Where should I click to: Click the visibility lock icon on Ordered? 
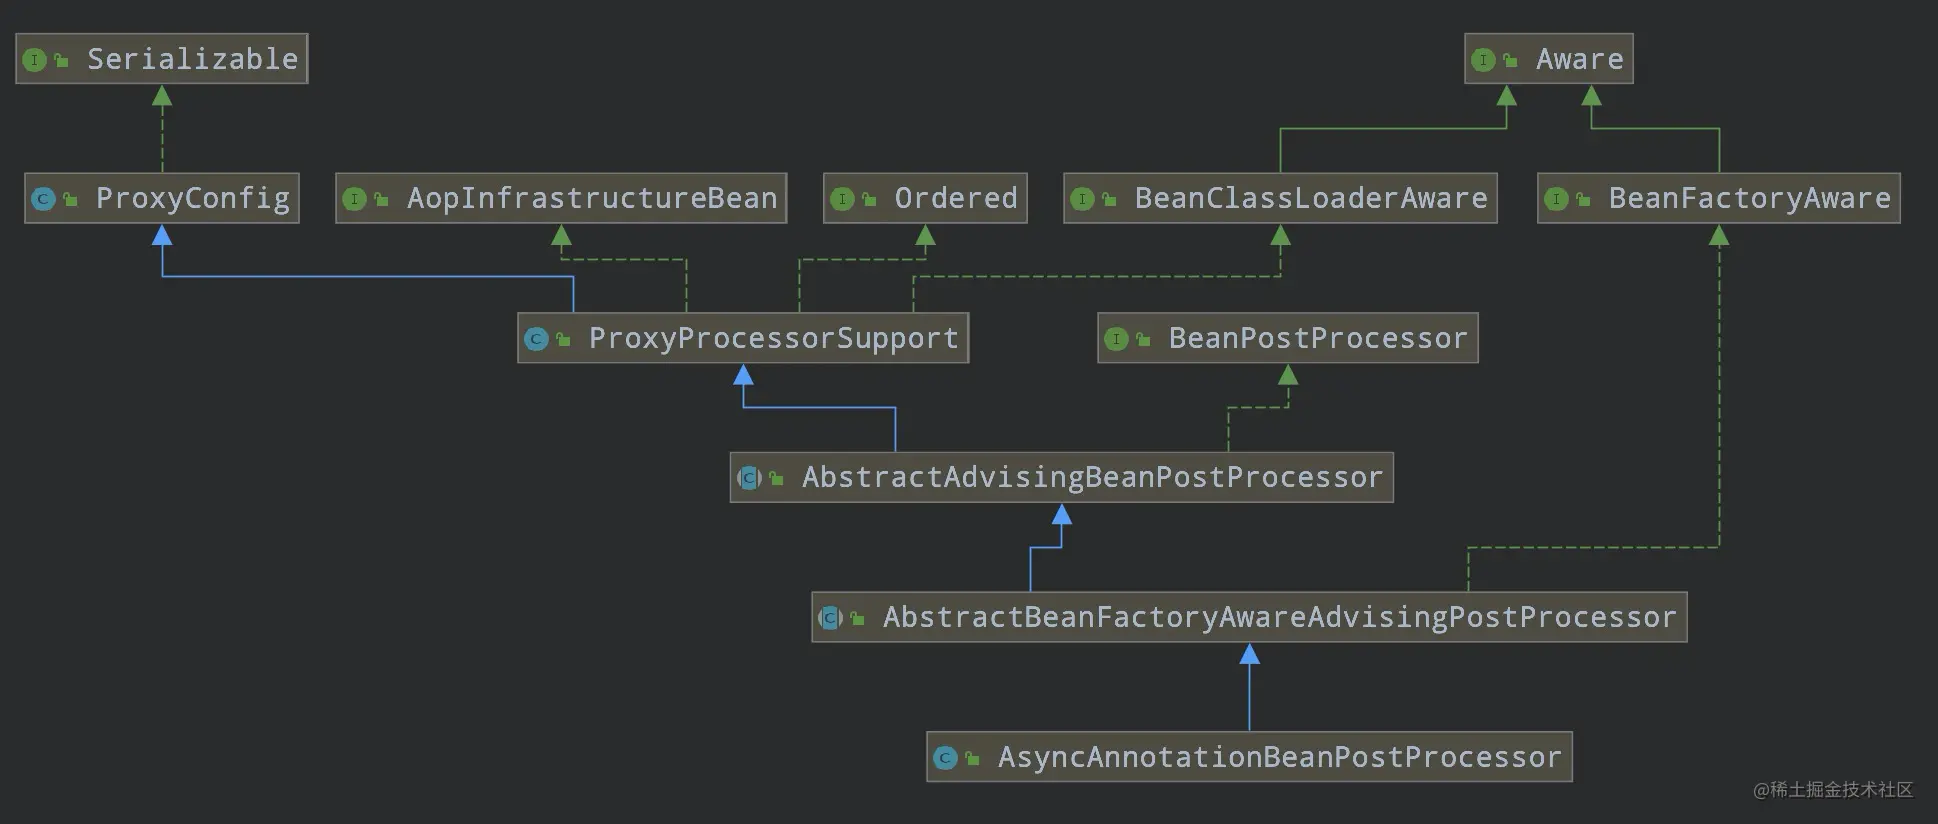tap(869, 200)
